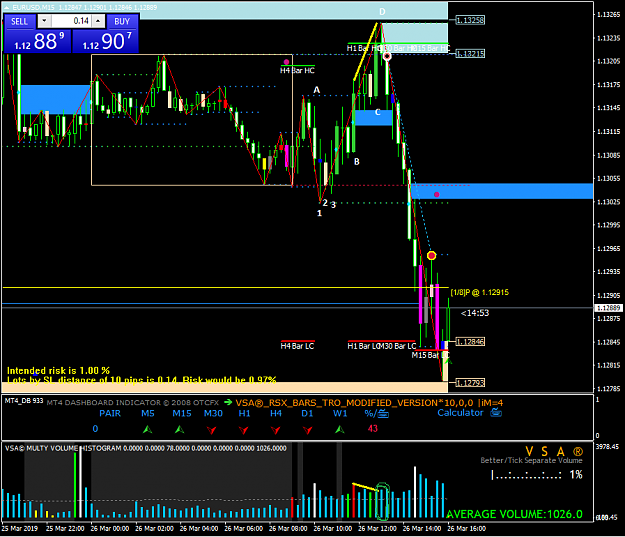Click the H4 Bar LC label

point(297,346)
